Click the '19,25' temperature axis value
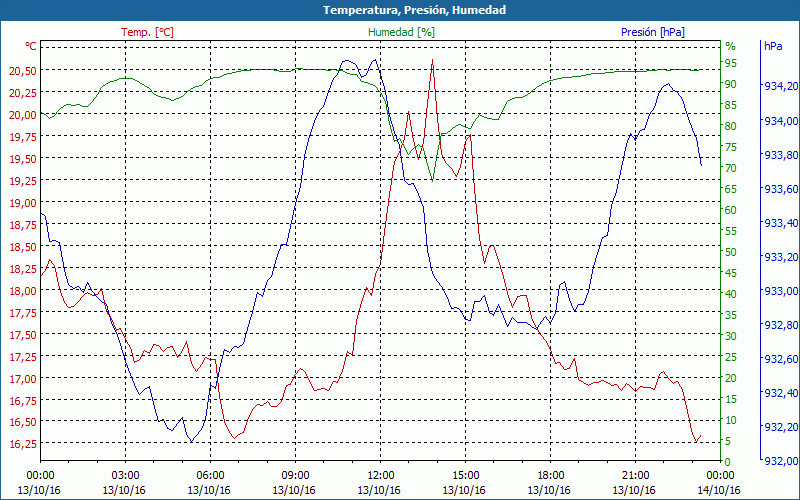This screenshot has height=500, width=800. coord(23,181)
